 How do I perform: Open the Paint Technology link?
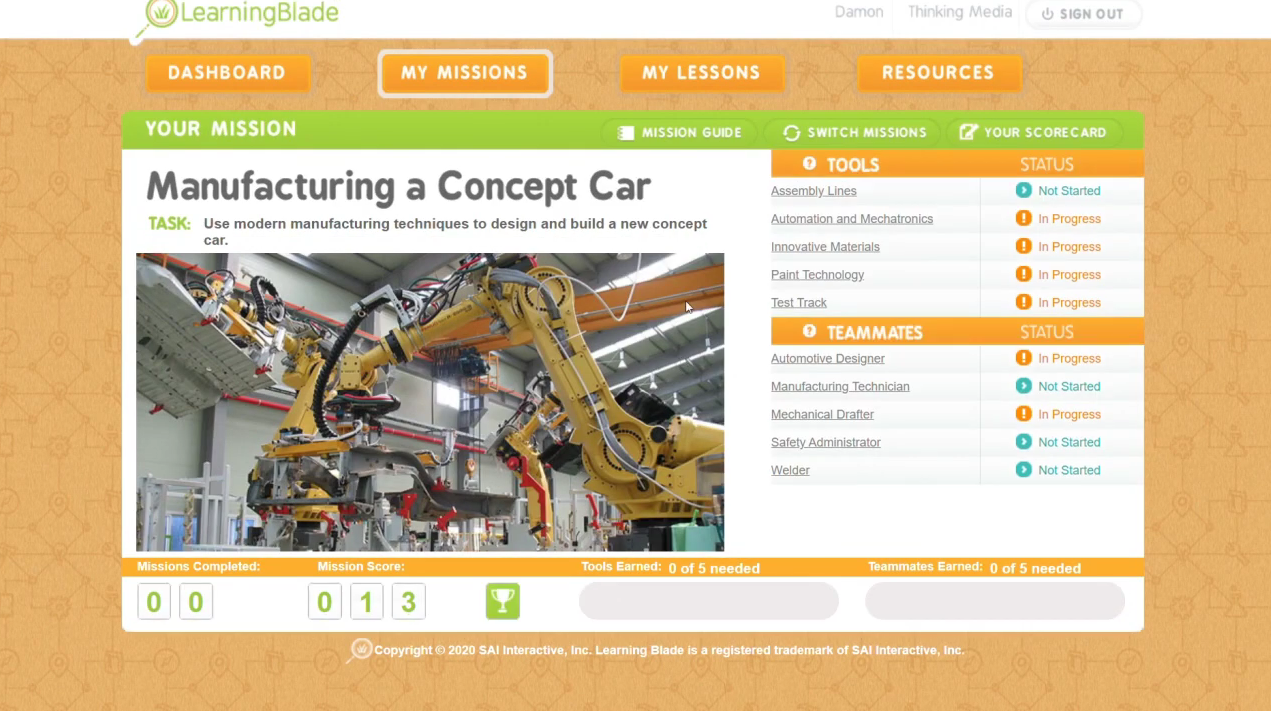click(817, 275)
